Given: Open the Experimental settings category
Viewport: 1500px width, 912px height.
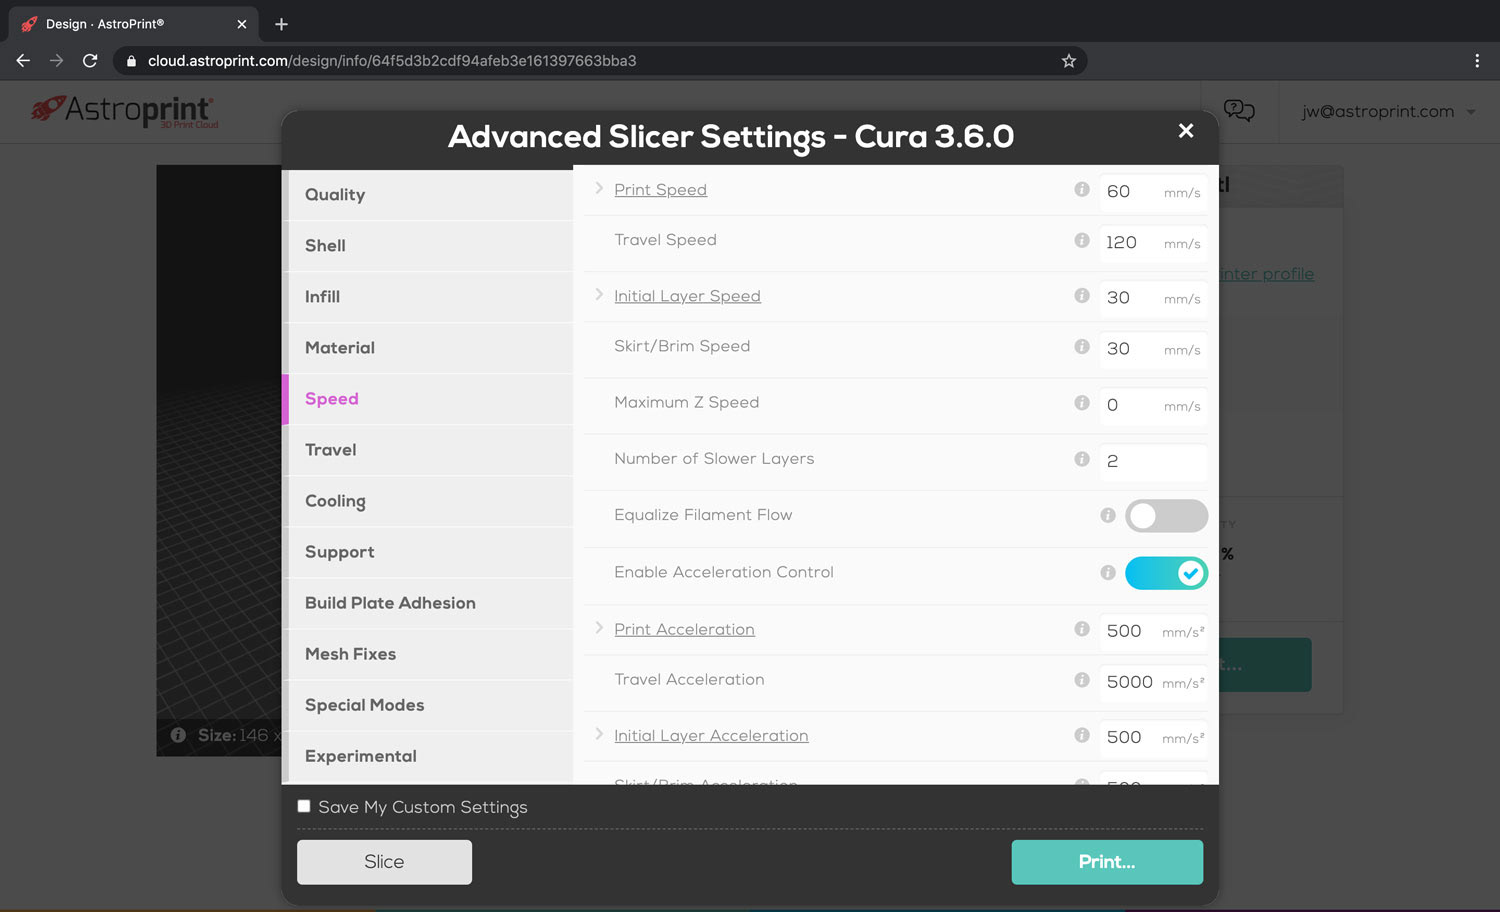Looking at the screenshot, I should click(430, 756).
